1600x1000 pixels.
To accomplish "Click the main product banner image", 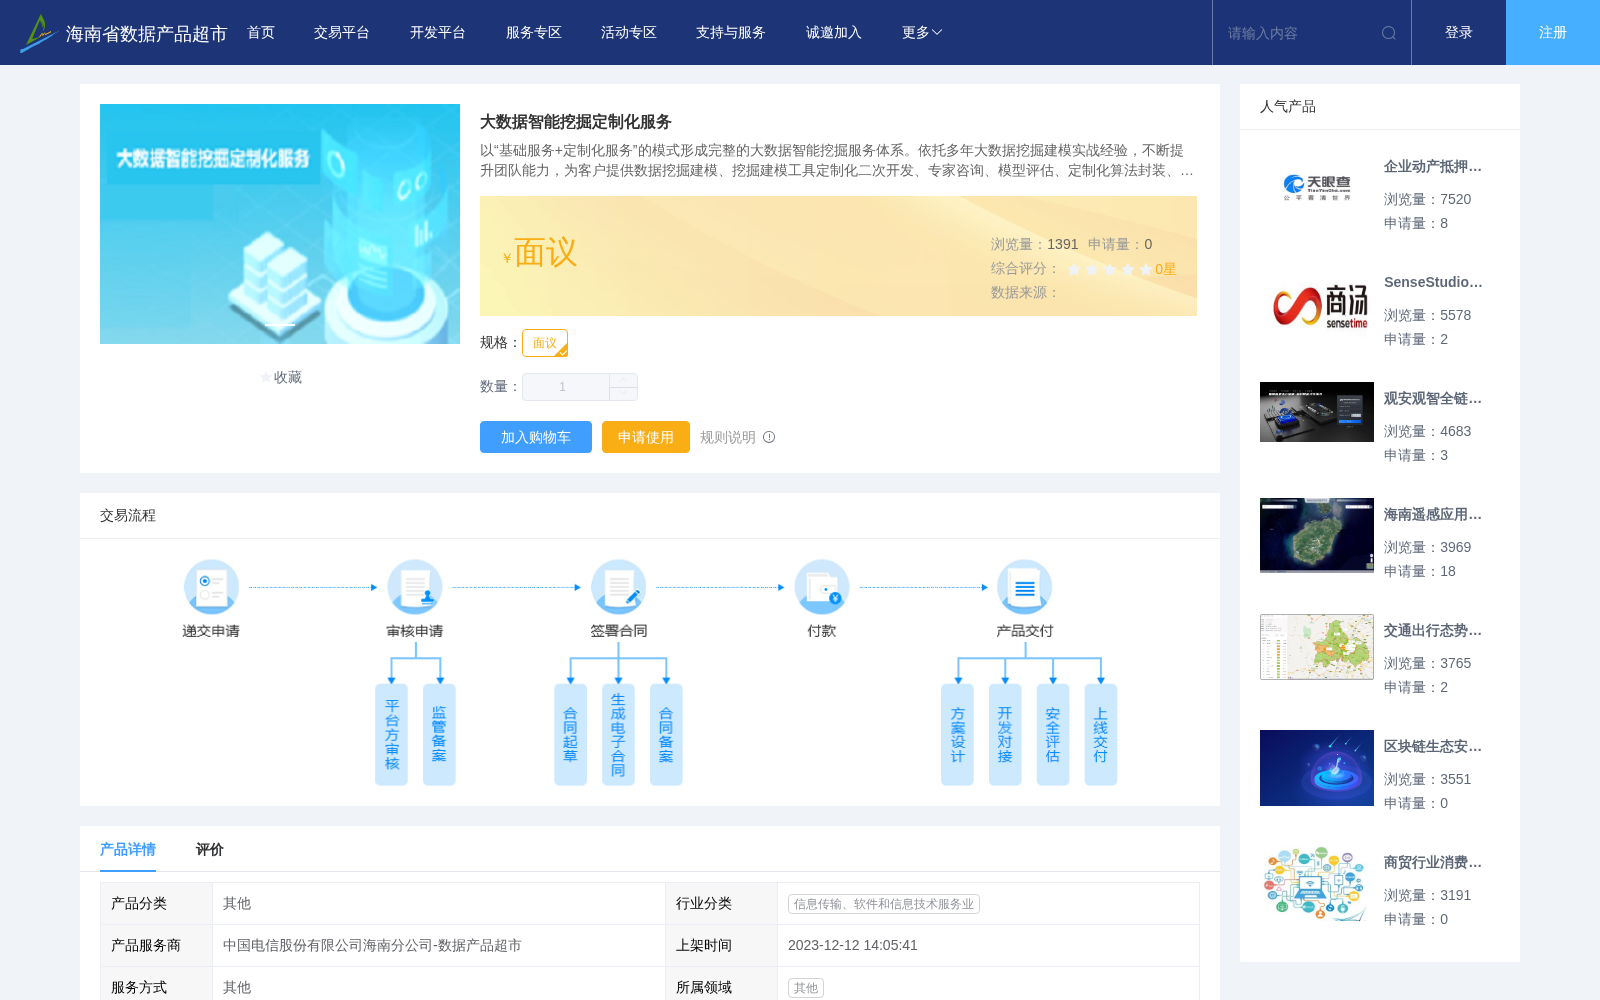I will click(x=280, y=224).
